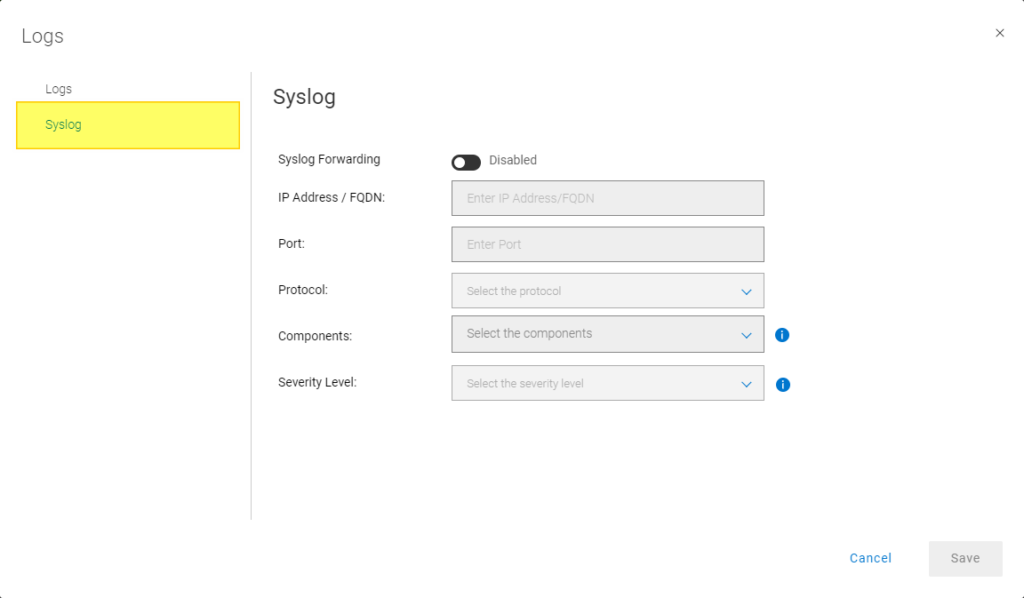1024x598 pixels.
Task: Switch Syslog Forwarding from Disabled
Action: [466, 160]
